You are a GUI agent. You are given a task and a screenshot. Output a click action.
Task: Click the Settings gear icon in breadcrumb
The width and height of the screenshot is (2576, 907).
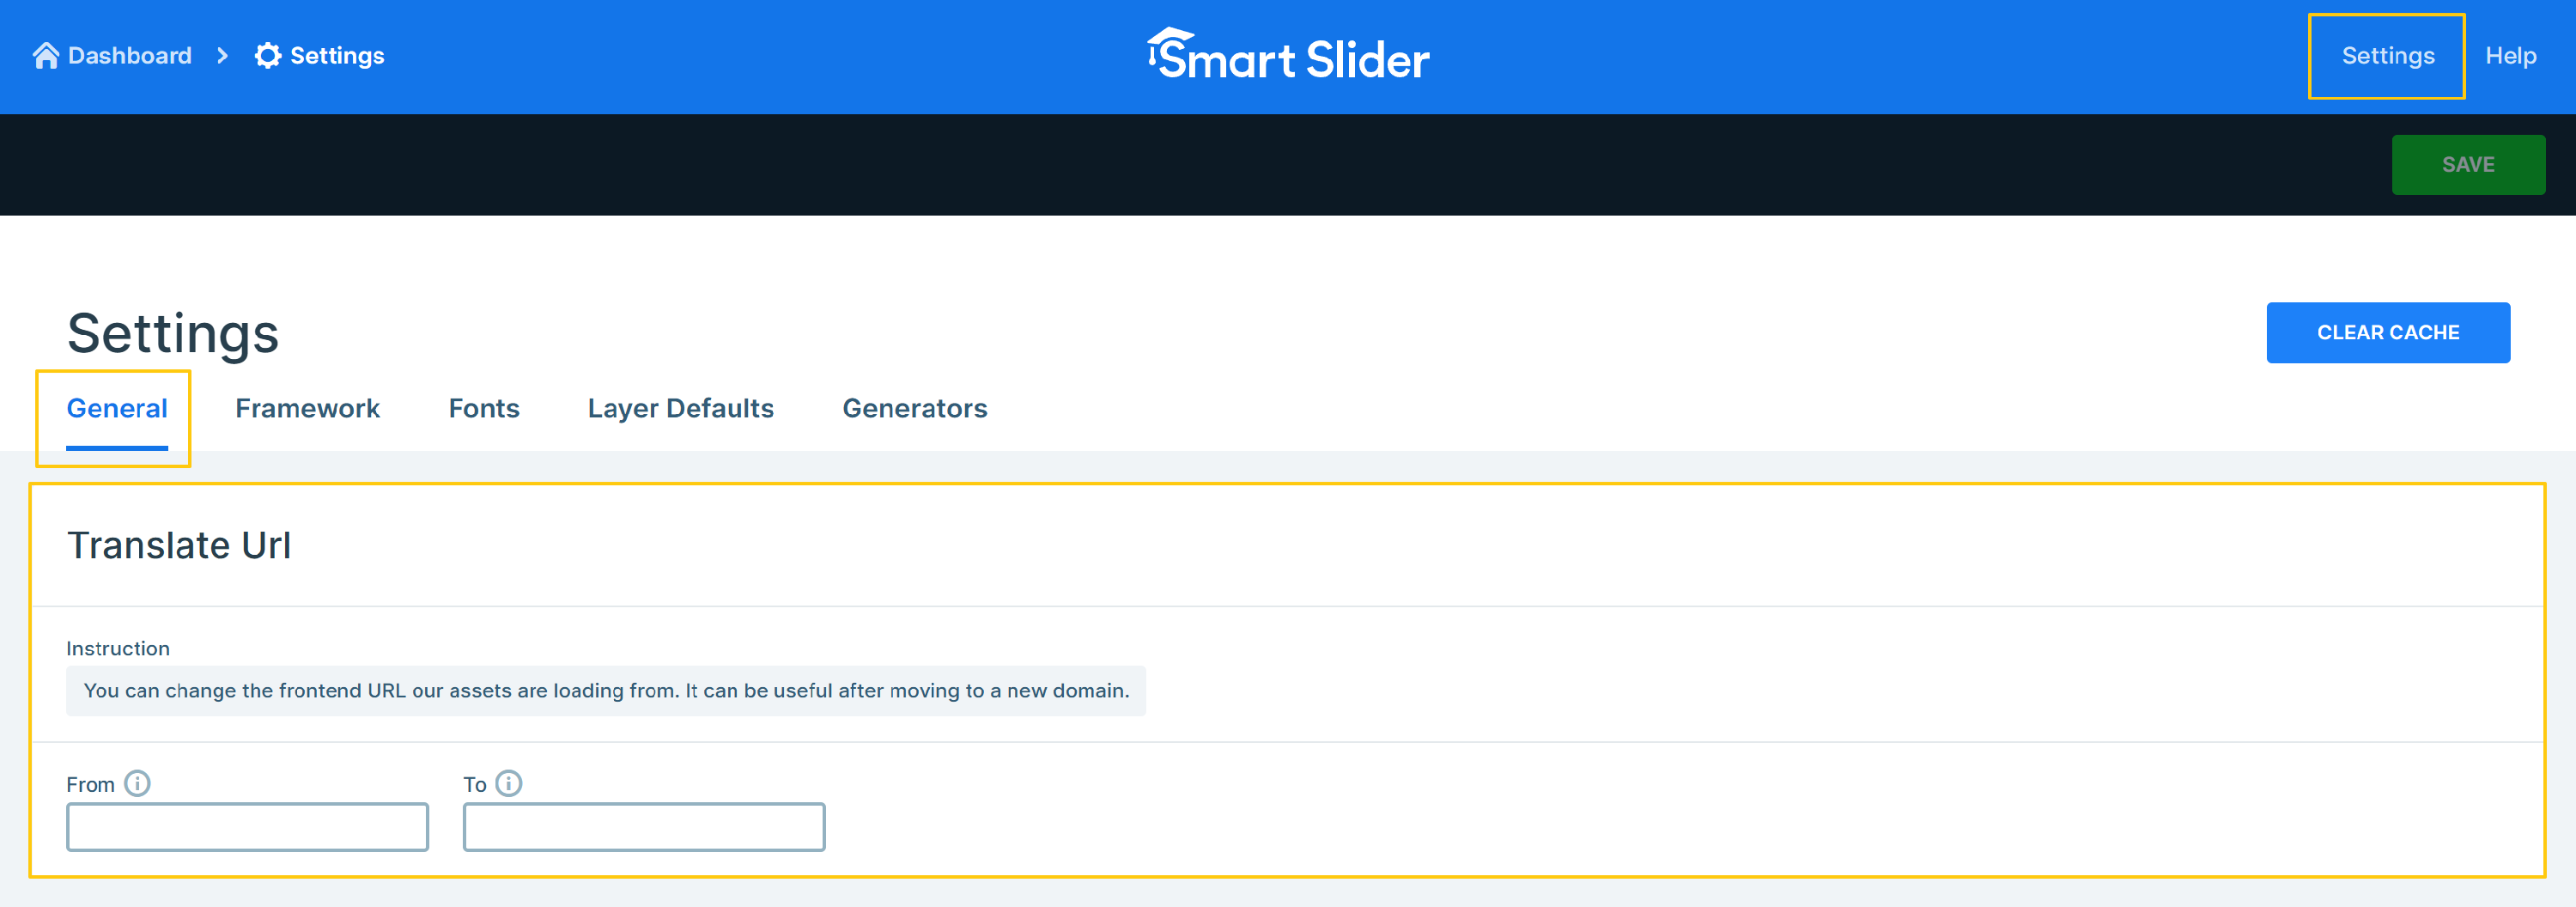pyautogui.click(x=268, y=56)
